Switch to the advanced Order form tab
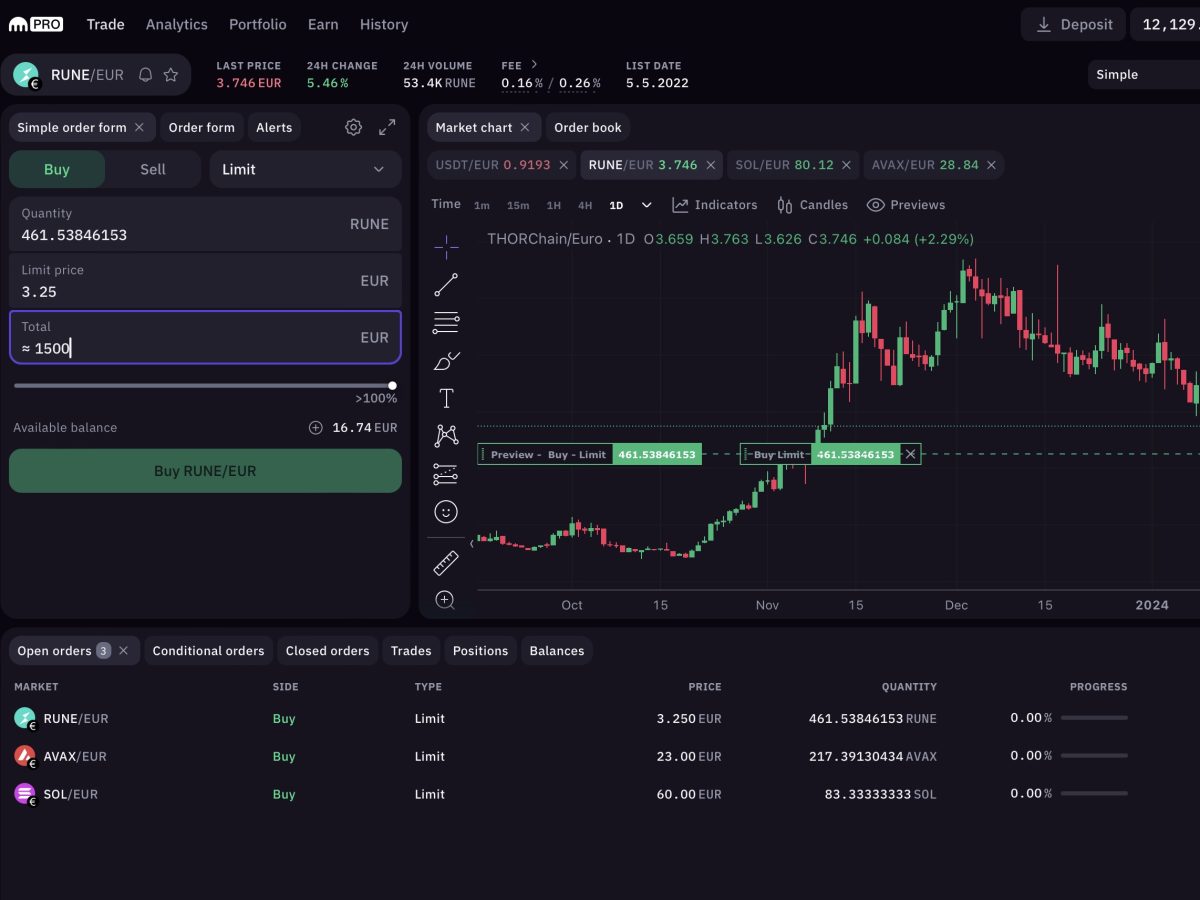Image resolution: width=1200 pixels, height=900 pixels. 202,127
